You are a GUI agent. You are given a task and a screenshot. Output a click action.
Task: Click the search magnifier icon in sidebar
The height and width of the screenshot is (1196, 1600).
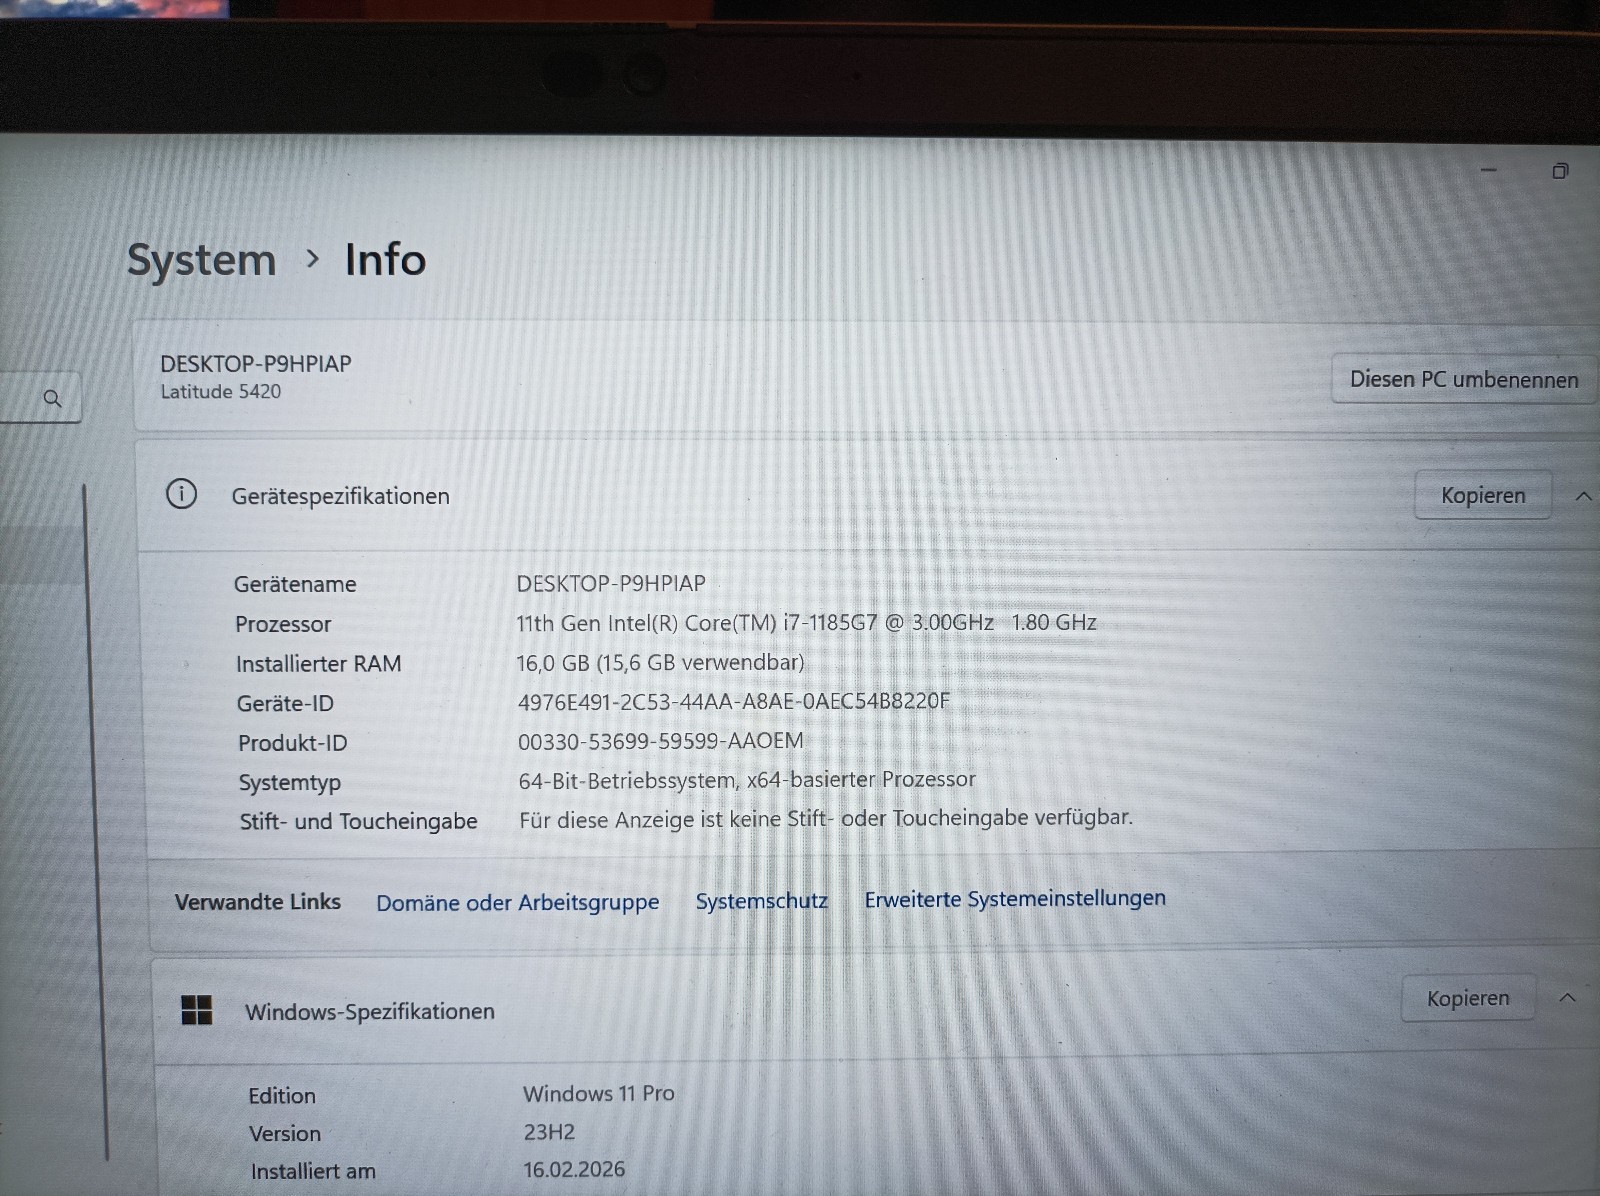pos(53,399)
